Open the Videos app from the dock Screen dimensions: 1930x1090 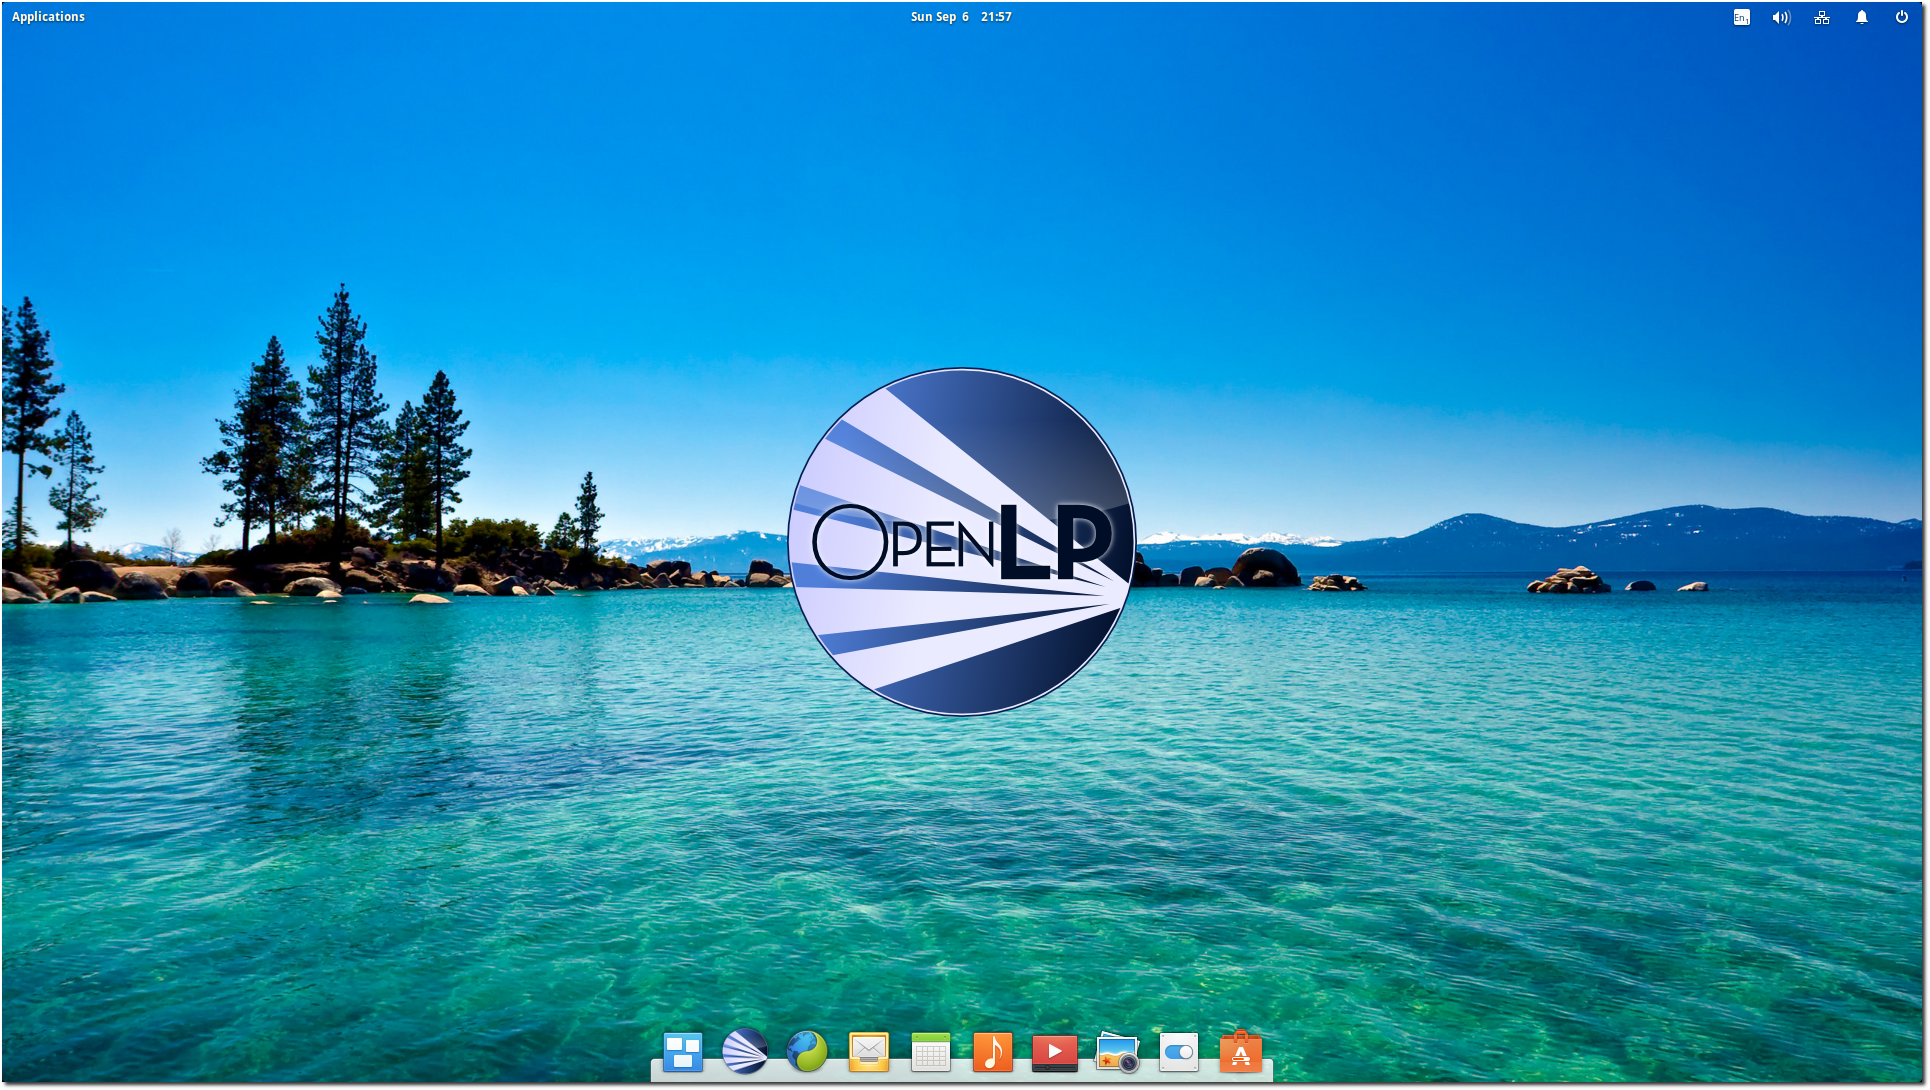(x=1055, y=1052)
